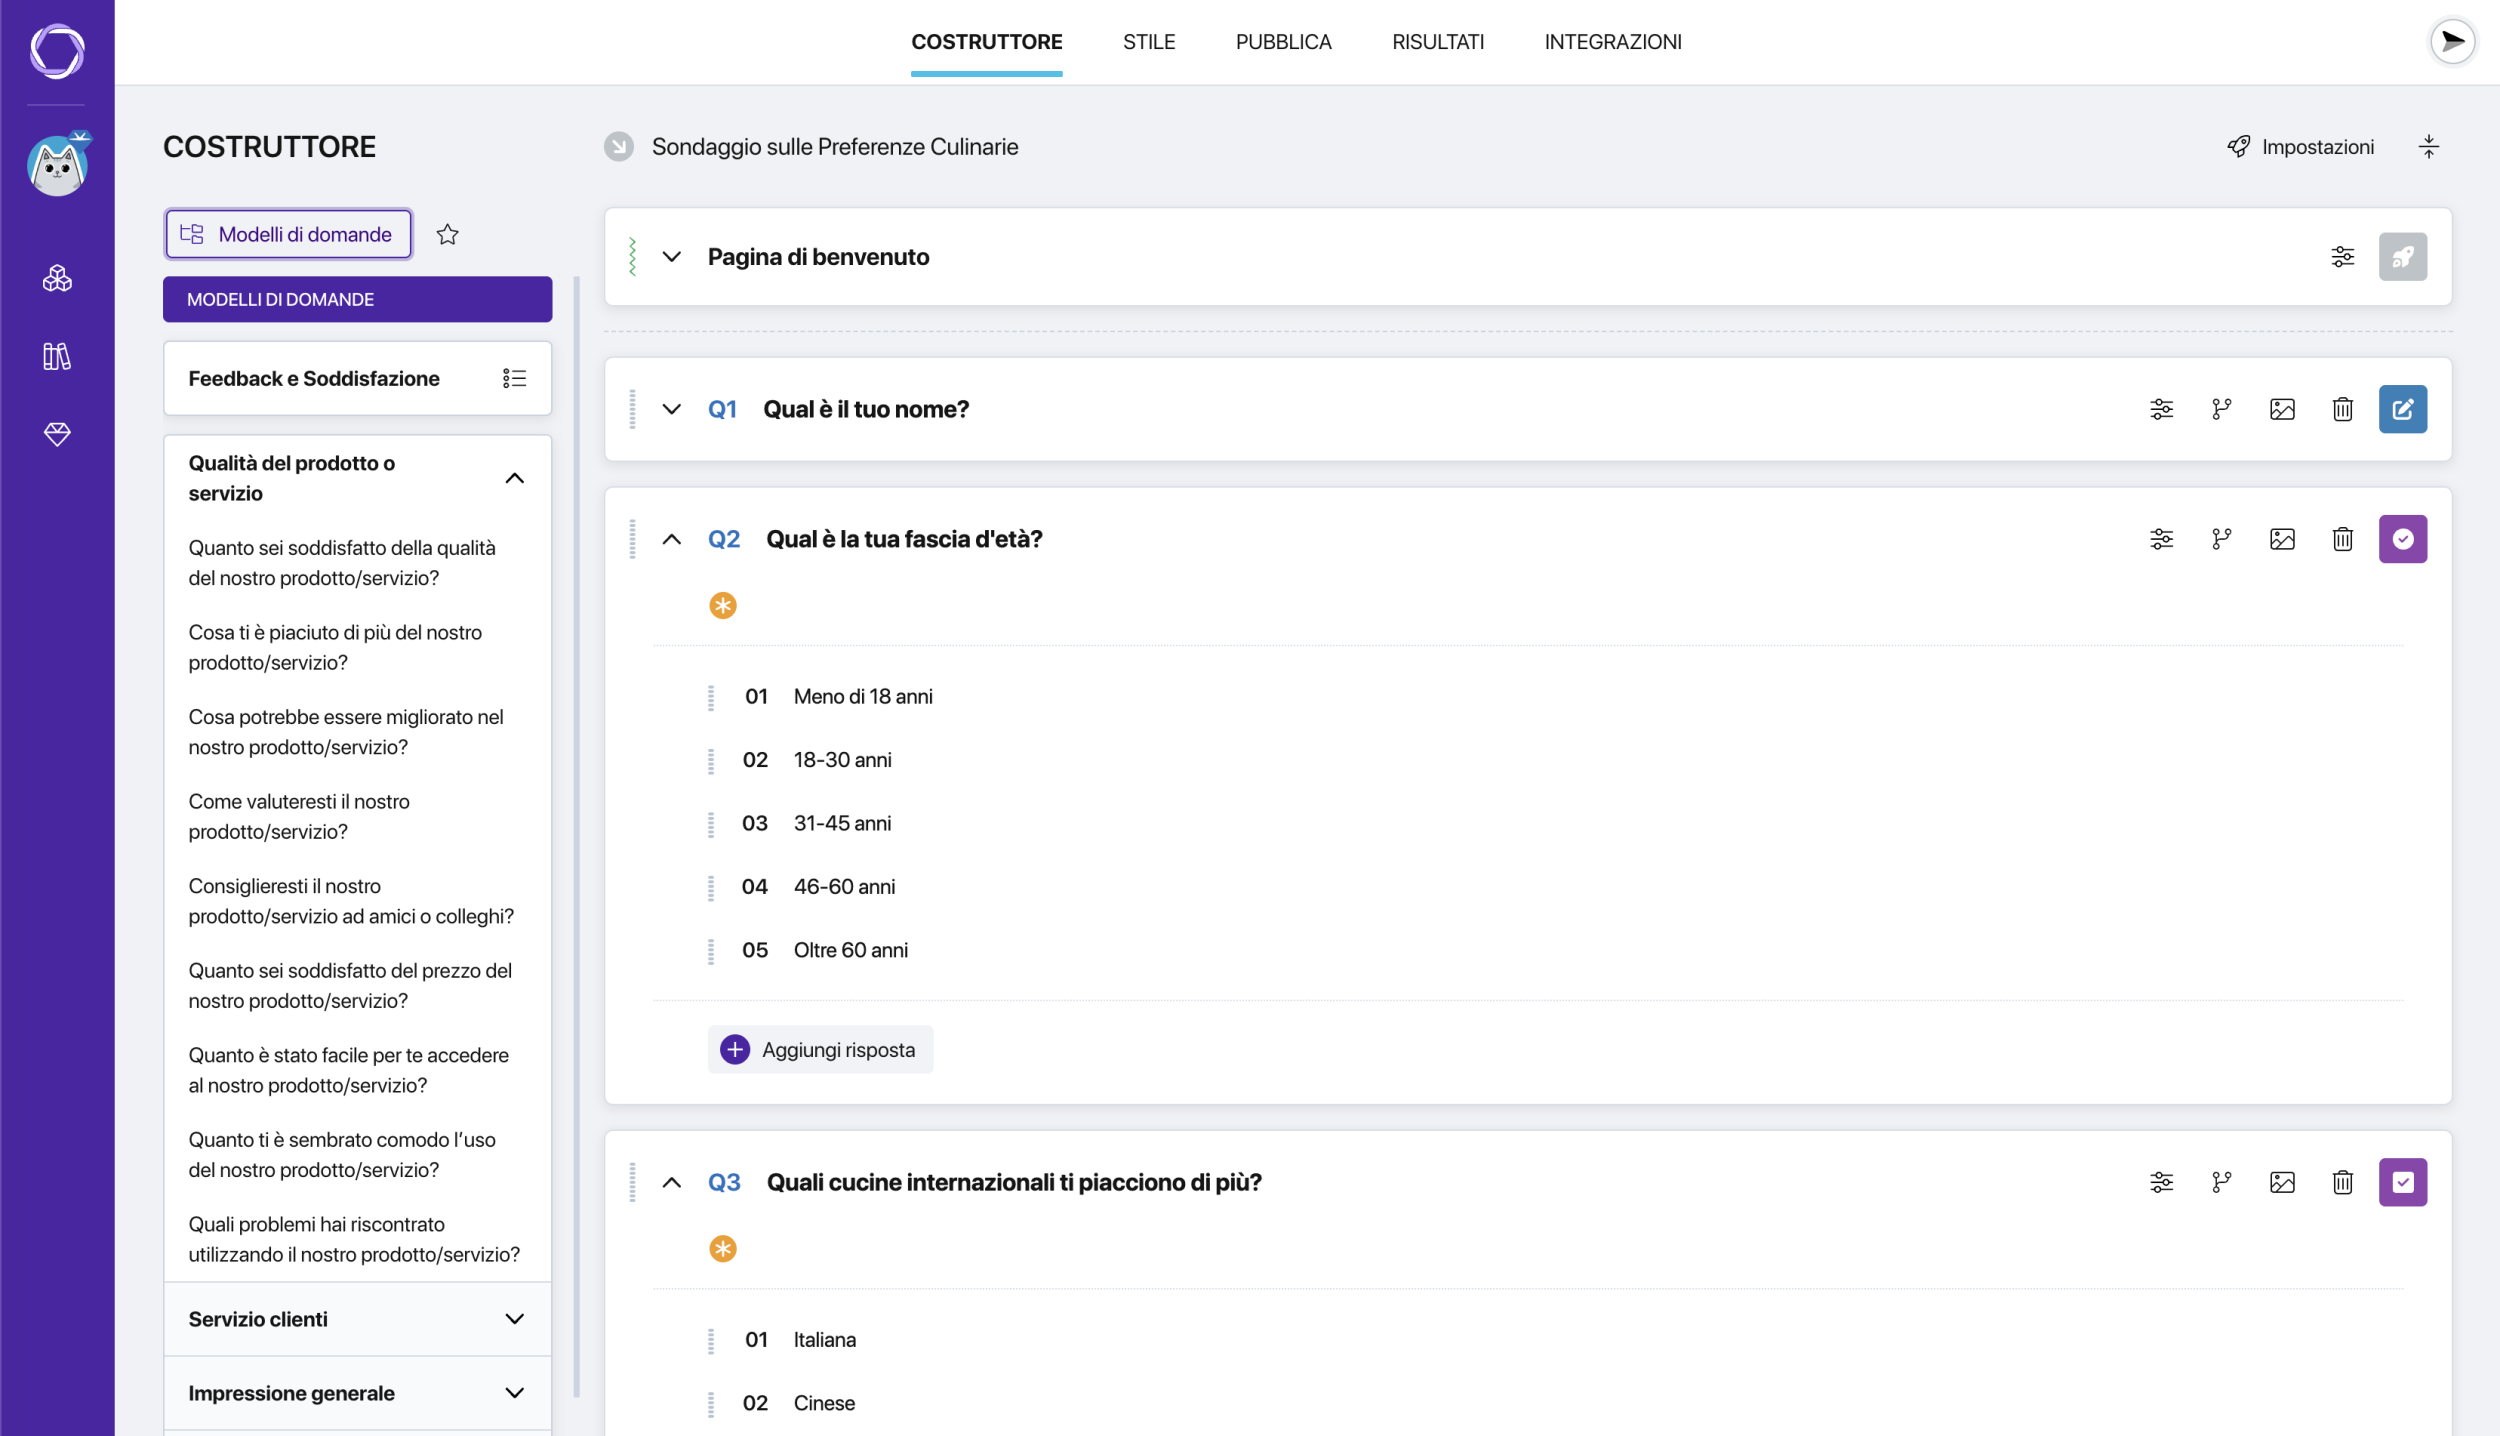Open settings sliders for Q3
This screenshot has height=1436, width=2500.
coord(2162,1182)
